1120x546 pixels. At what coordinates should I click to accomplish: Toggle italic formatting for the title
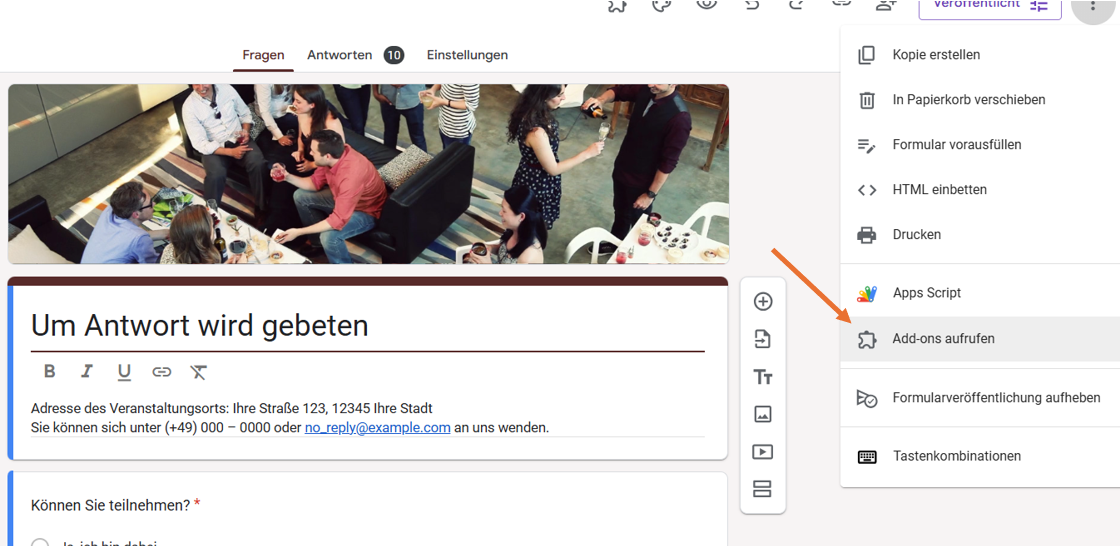87,371
